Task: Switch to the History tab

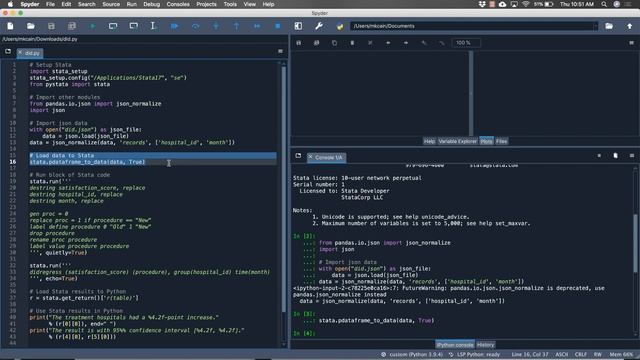Action: [485, 345]
